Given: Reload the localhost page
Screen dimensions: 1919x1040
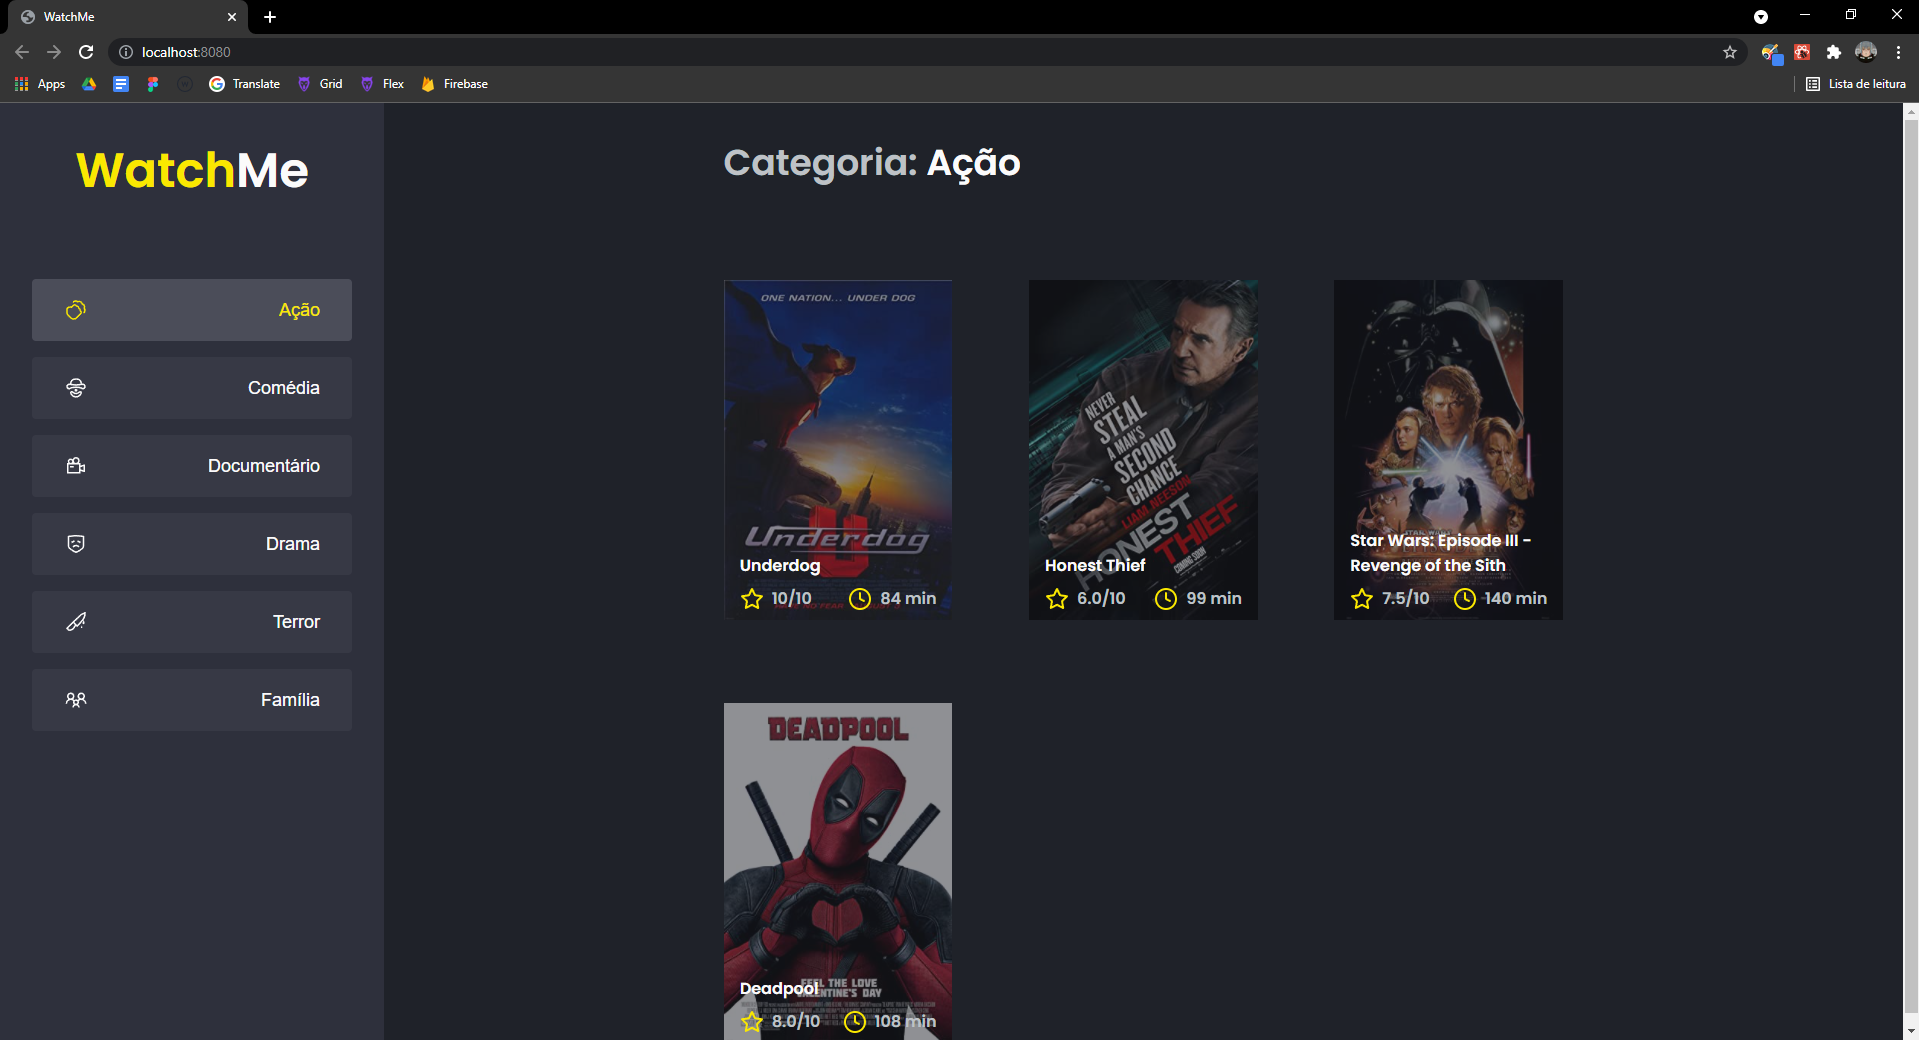Looking at the screenshot, I should [x=86, y=52].
